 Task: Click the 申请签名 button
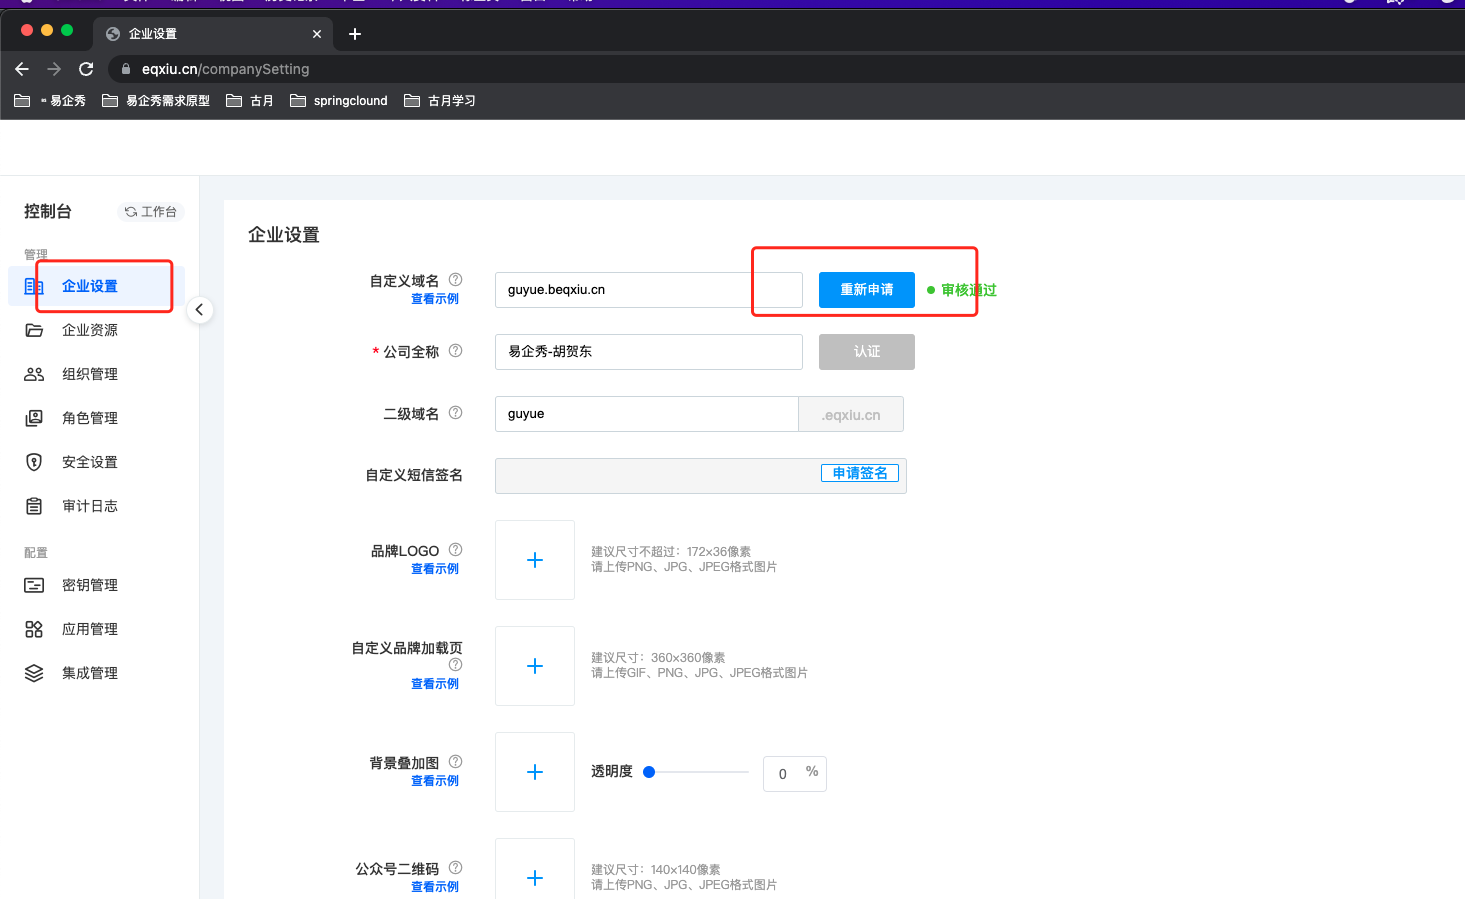[x=860, y=473]
